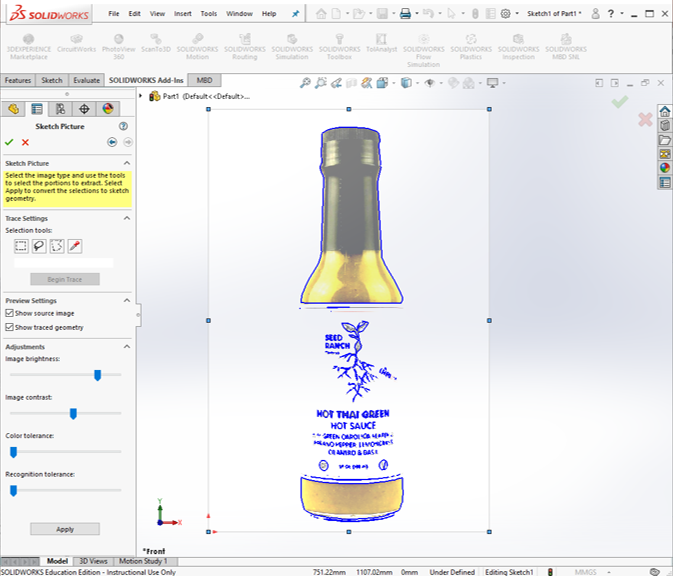673x576 pixels.
Task: Click the Apply button
Action: pos(65,529)
